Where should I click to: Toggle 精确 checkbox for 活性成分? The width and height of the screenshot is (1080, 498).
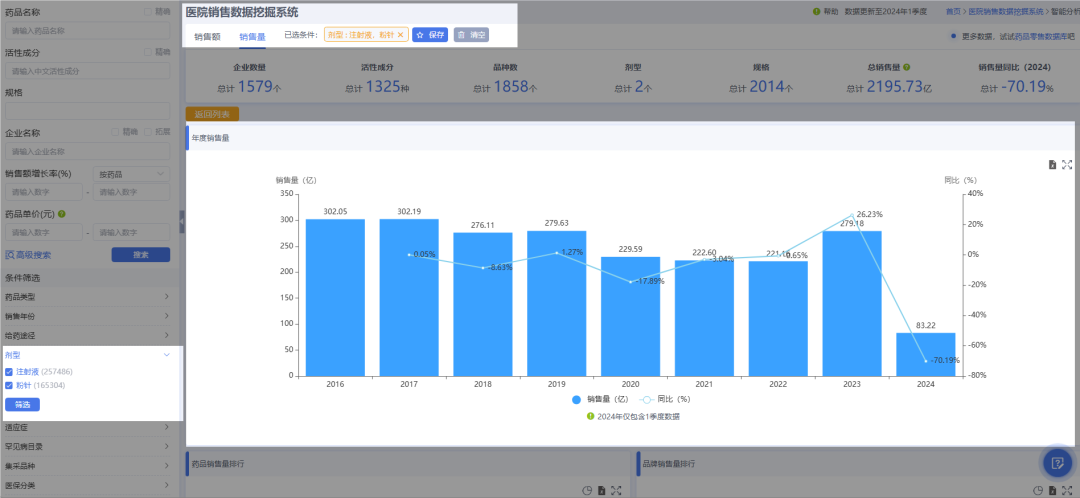tap(148, 52)
